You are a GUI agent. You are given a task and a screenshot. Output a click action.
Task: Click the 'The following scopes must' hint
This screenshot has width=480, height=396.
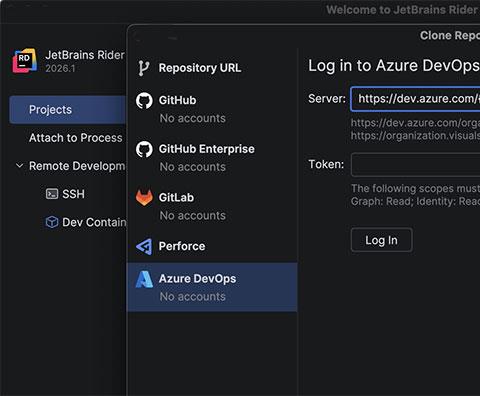(415, 188)
